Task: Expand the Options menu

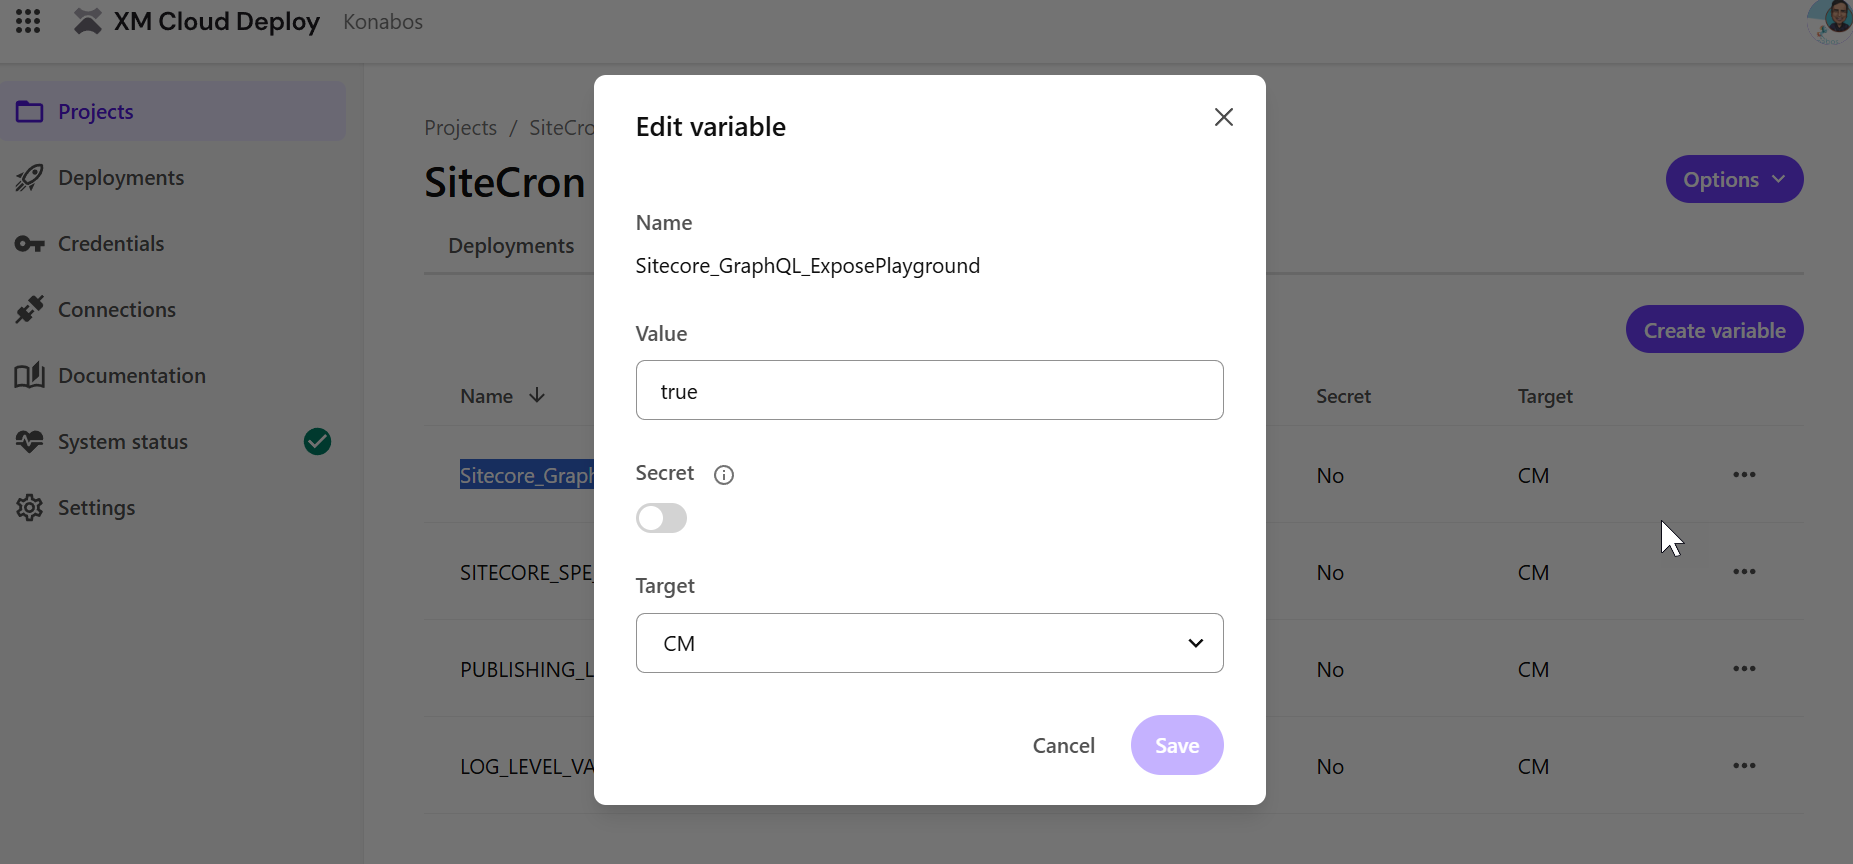Action: 1733,179
